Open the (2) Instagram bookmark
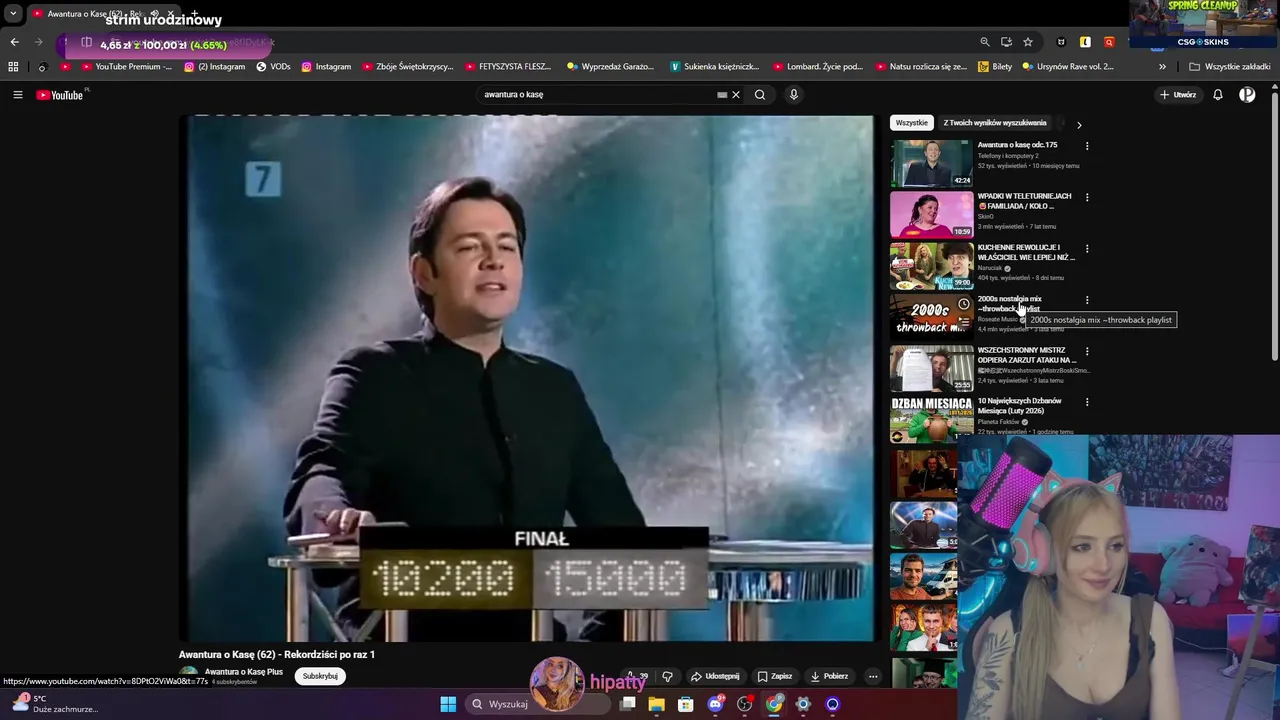This screenshot has height=720, width=1280. pyautogui.click(x=214, y=67)
